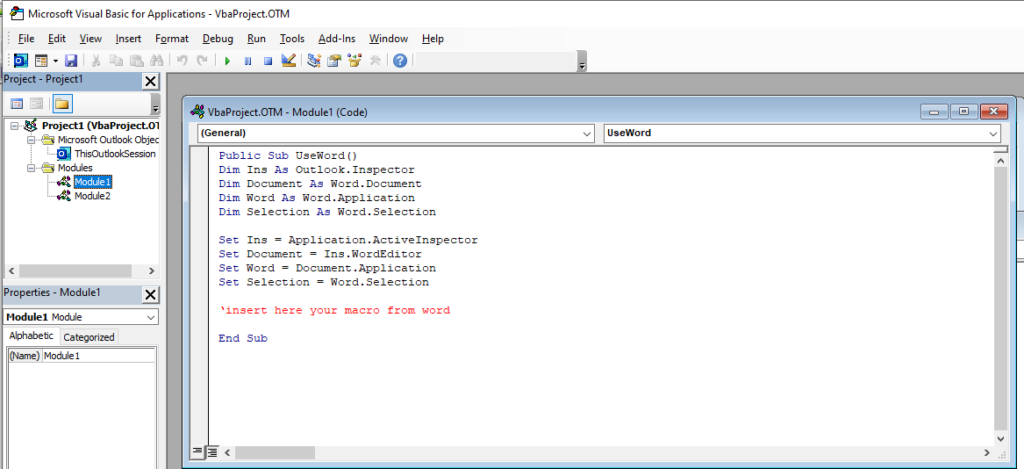1024x469 pixels.
Task: Collapse the Modules folder node
Action: coord(30,168)
